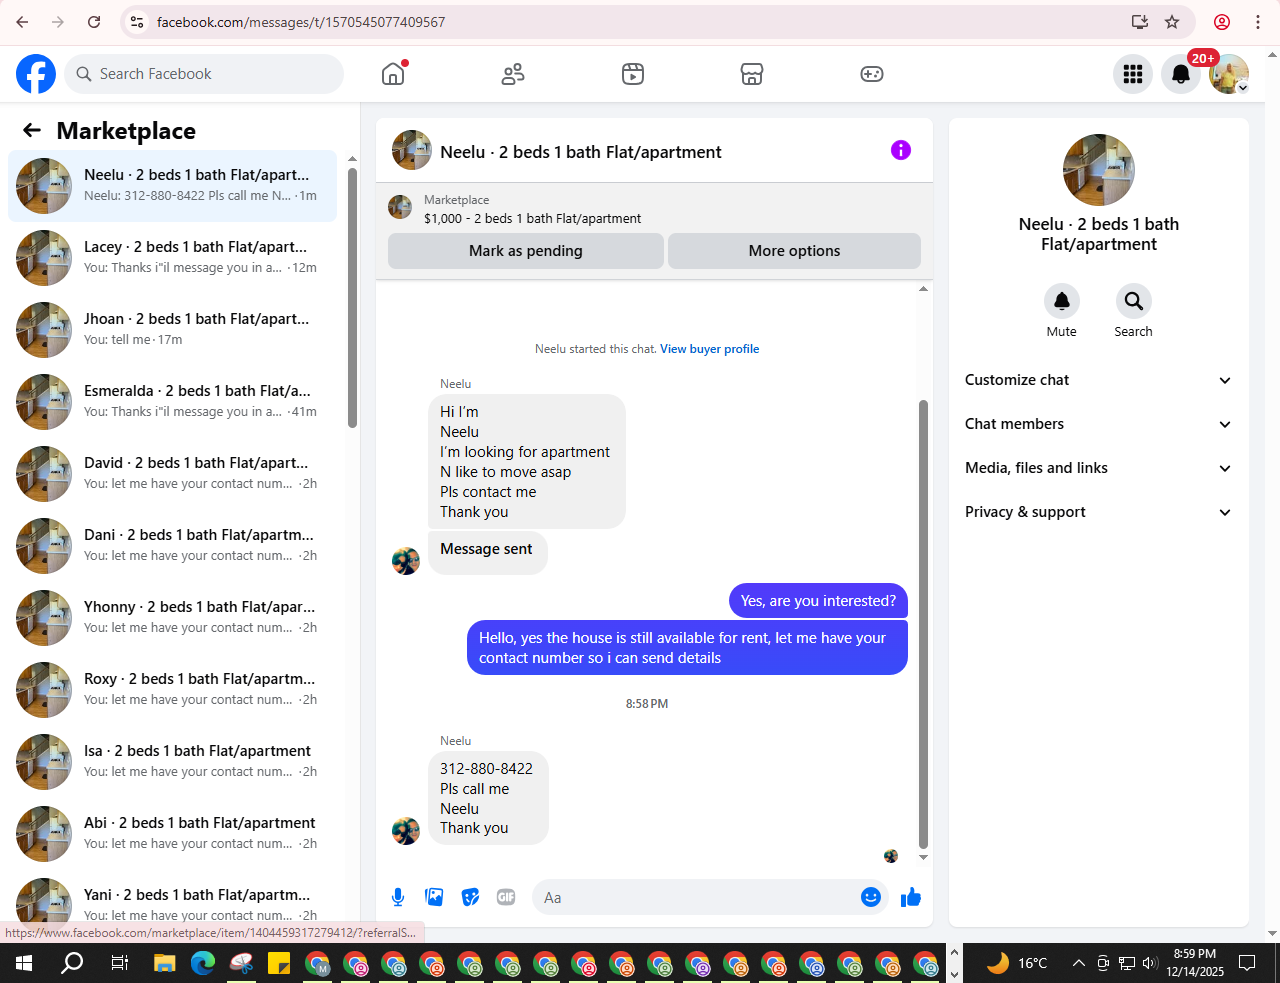Click the chat messages scrollbar

coord(923,624)
